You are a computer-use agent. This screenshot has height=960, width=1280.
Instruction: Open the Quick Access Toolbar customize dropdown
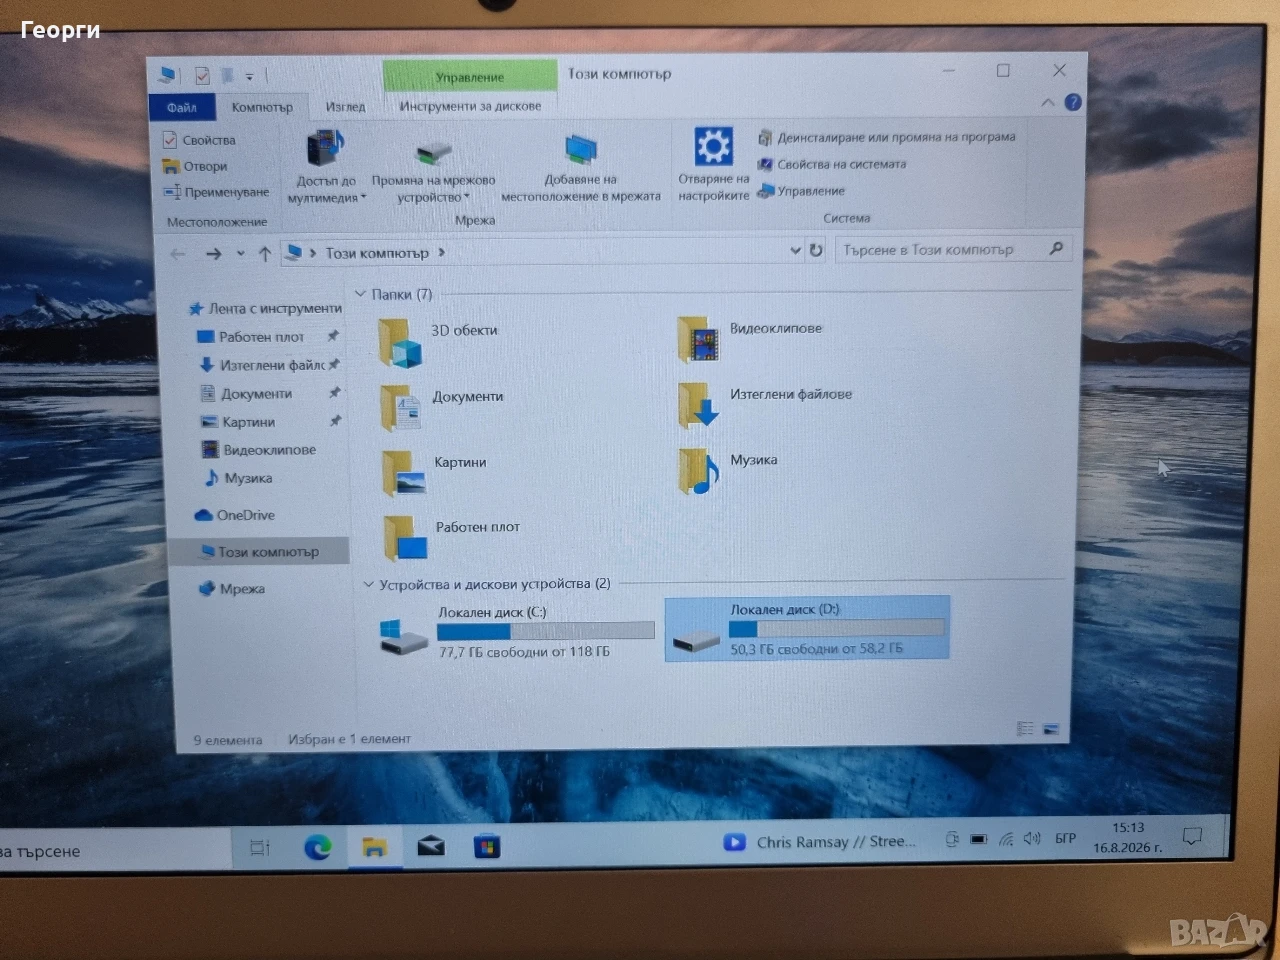point(249,76)
